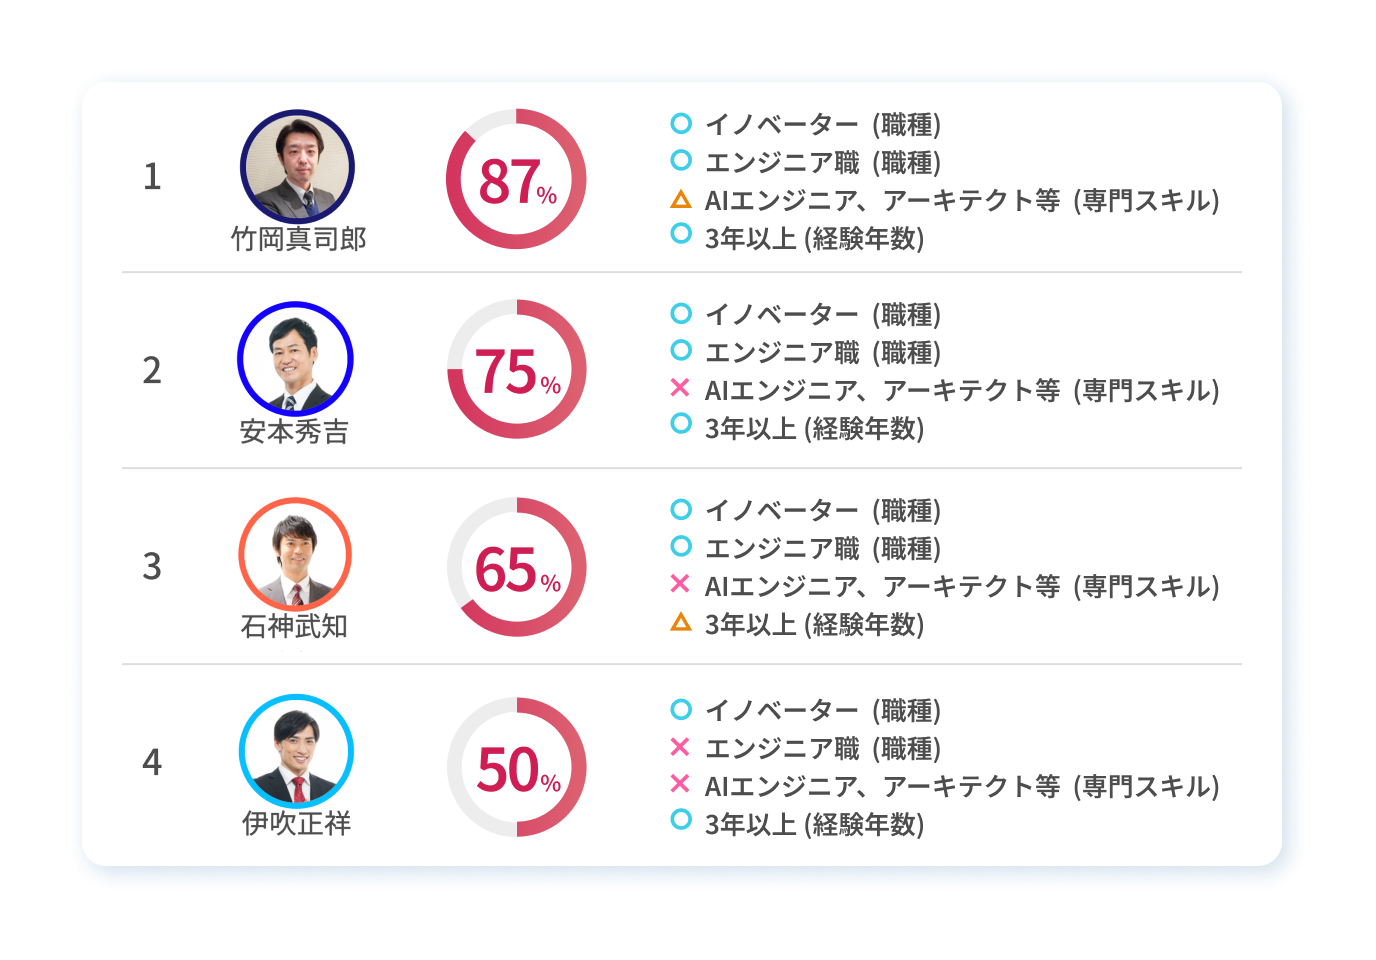Screen dimensions: 1376x960
Task: Click the name 竹岡真司郎
Action: point(298,239)
